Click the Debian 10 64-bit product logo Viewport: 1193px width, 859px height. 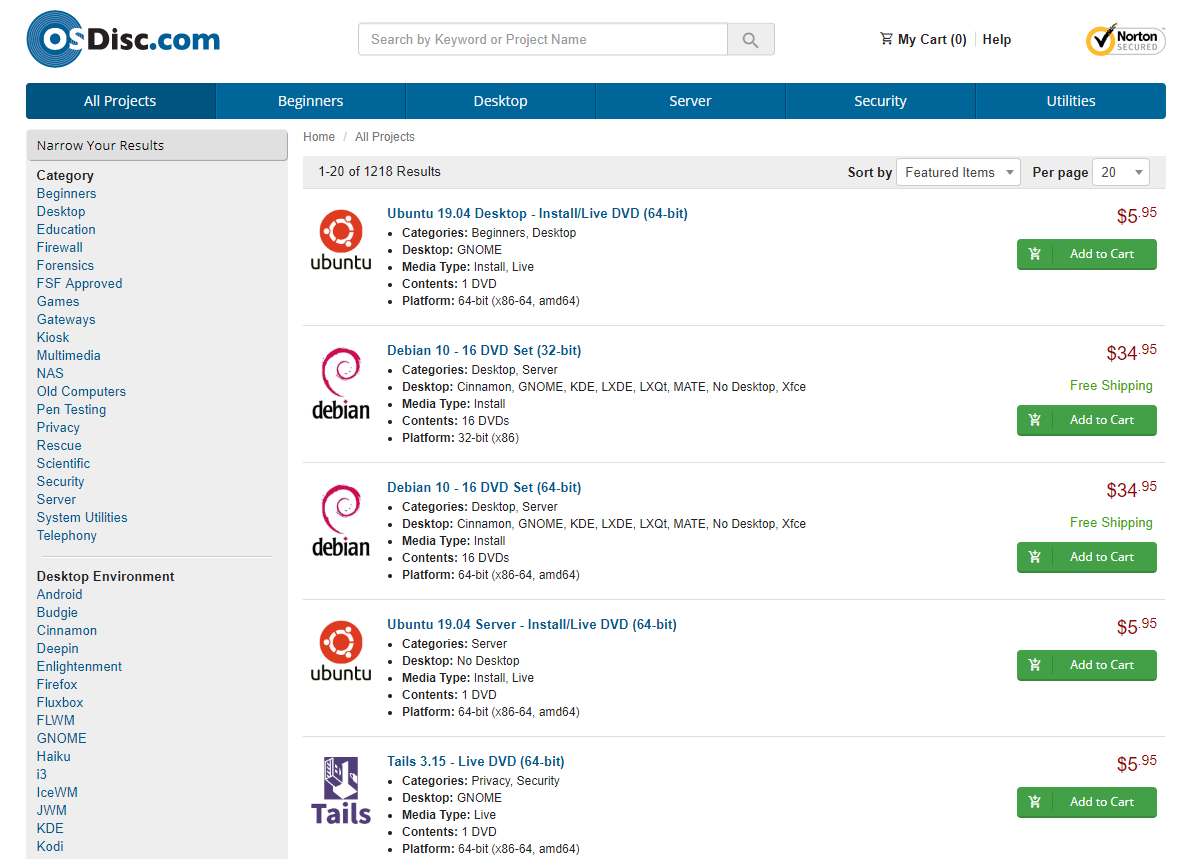(x=341, y=521)
